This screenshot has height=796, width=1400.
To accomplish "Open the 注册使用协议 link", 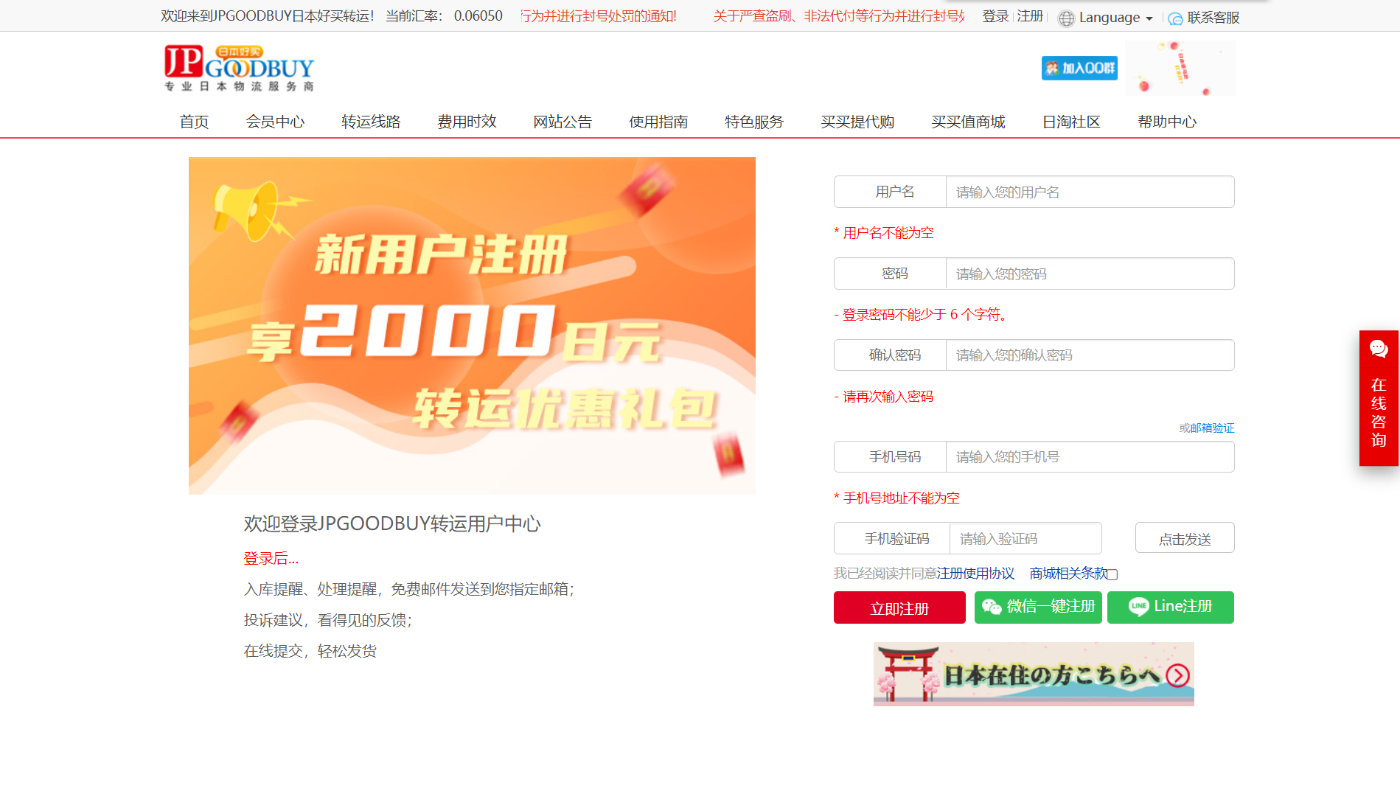I will pos(976,574).
